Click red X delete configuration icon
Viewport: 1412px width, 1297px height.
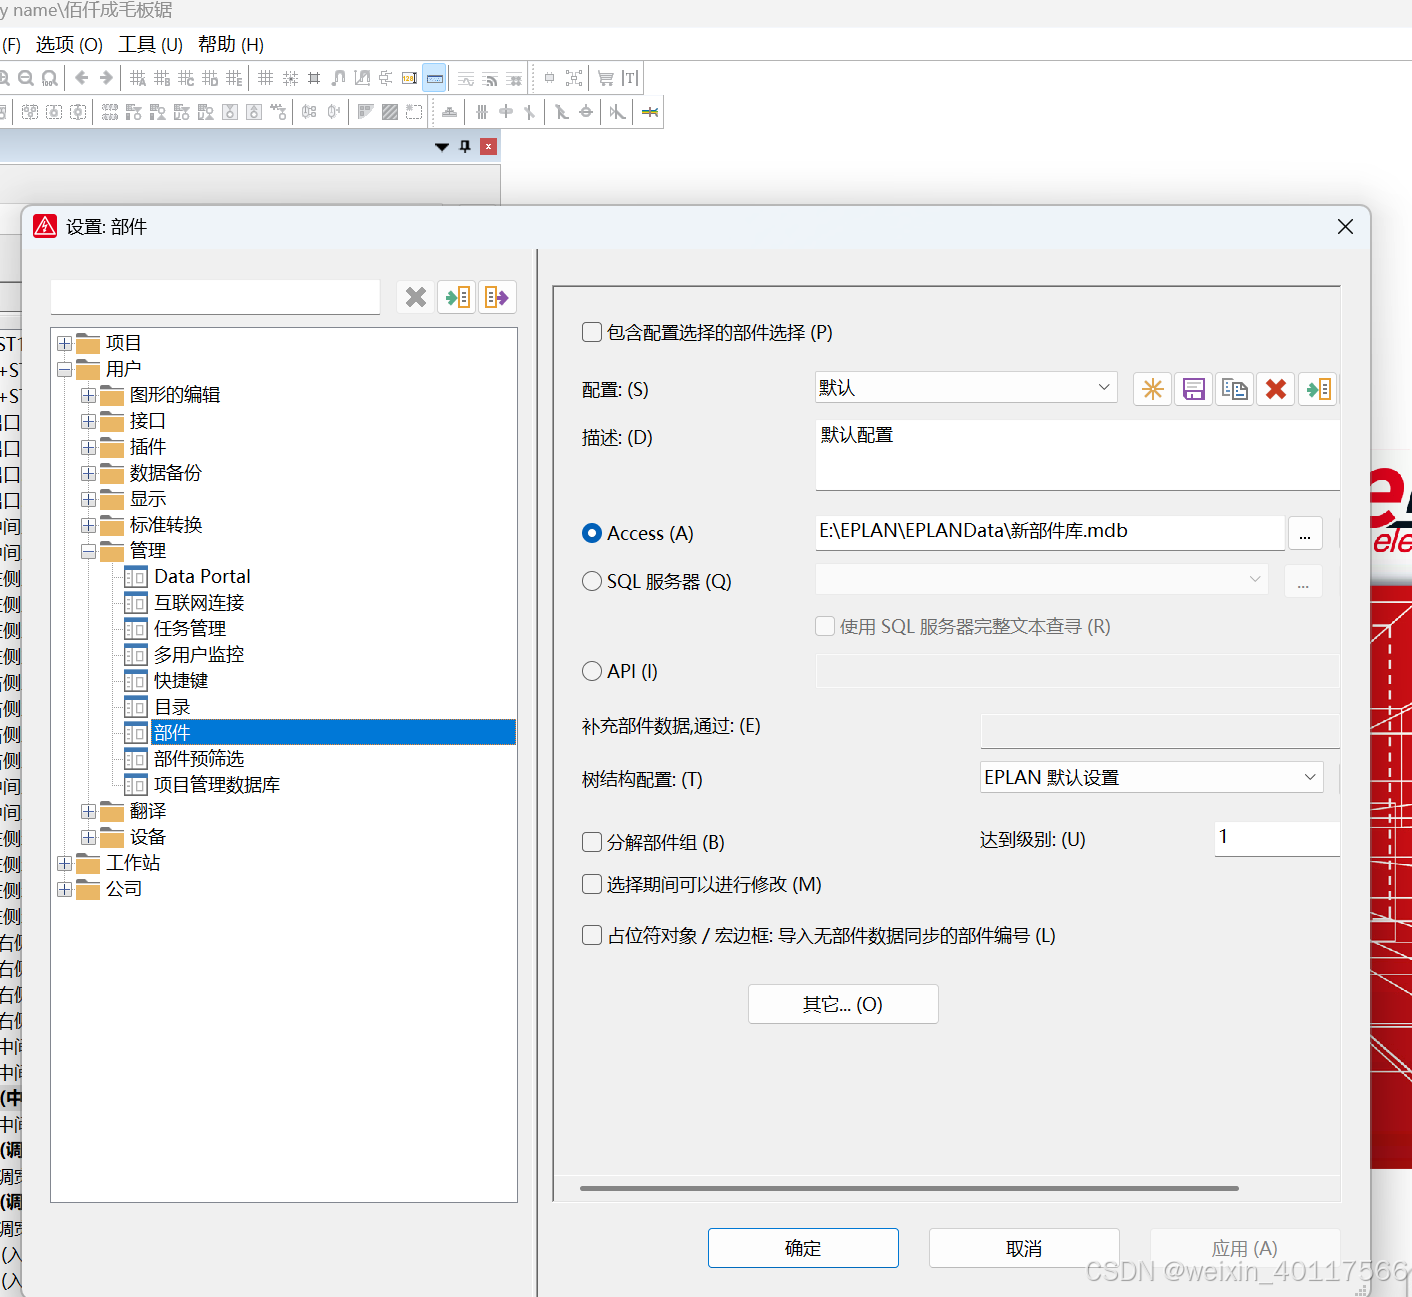(x=1276, y=389)
